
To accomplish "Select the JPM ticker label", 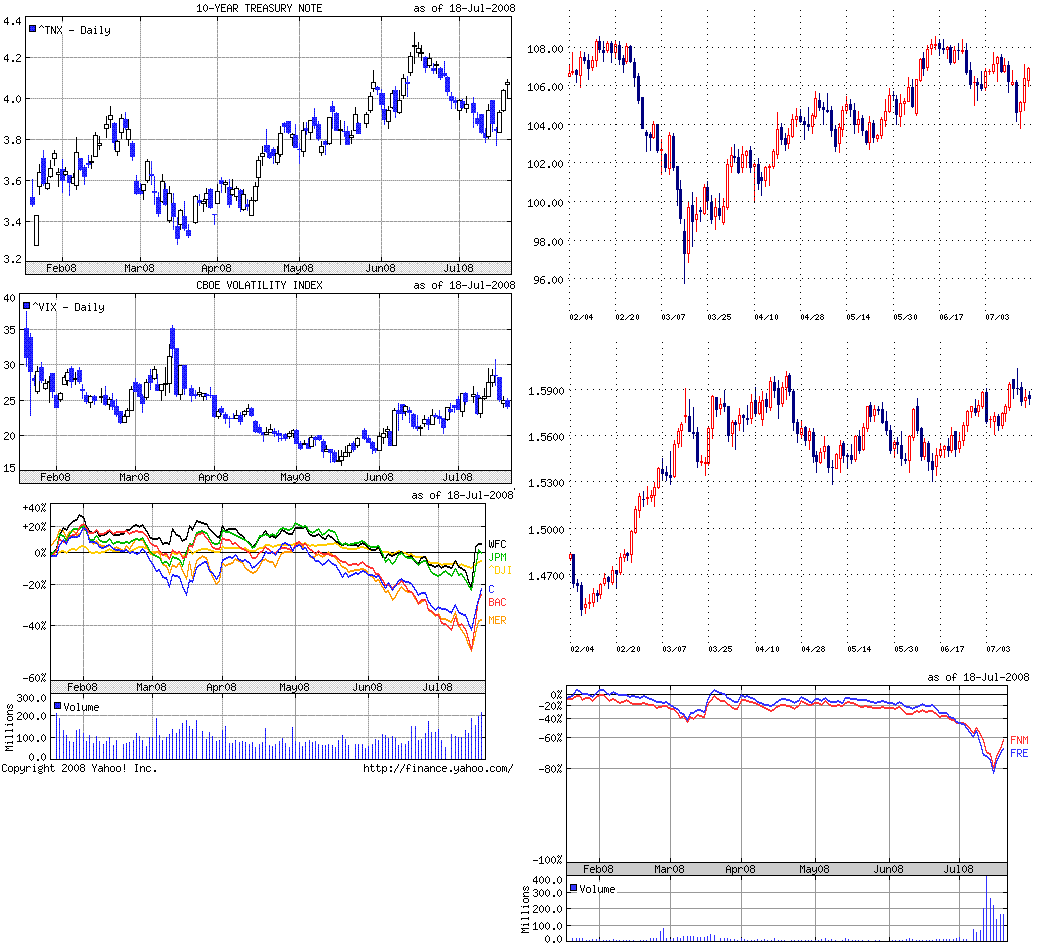I will (497, 557).
